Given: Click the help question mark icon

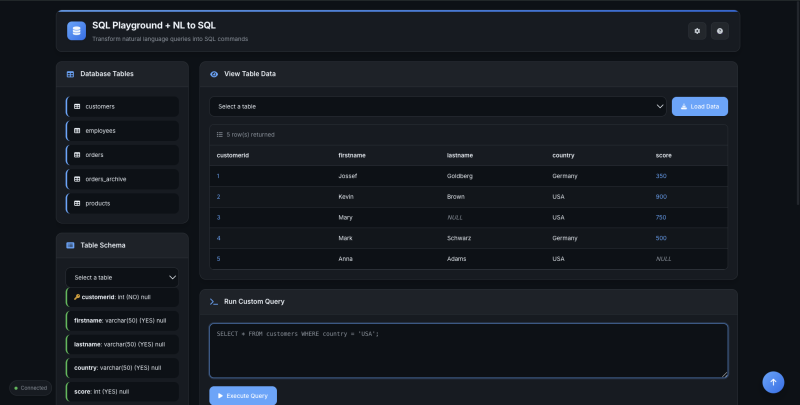Looking at the screenshot, I should pos(719,31).
